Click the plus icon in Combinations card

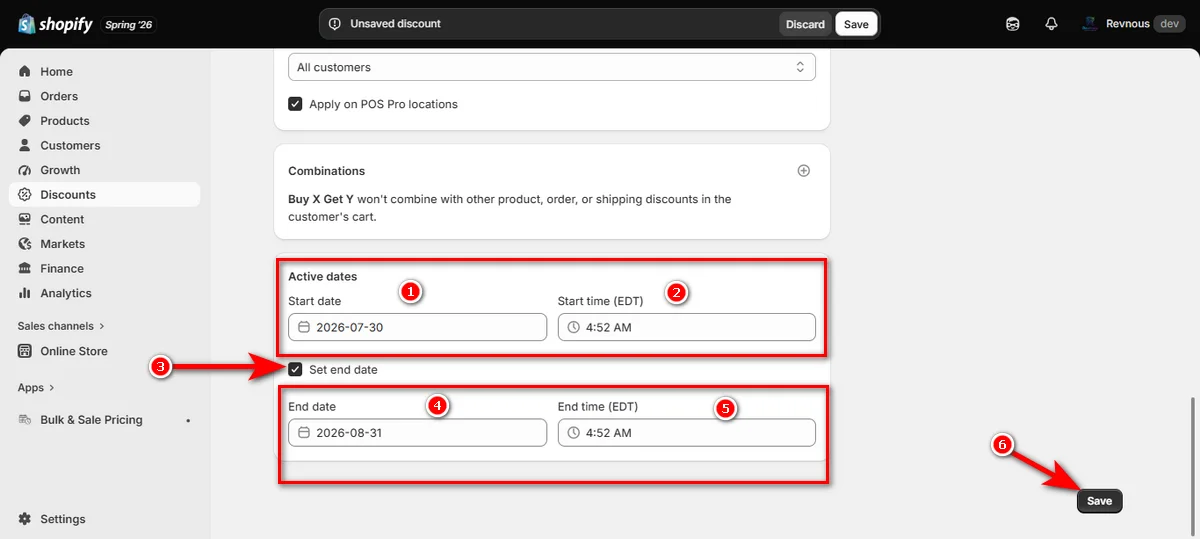pos(803,171)
